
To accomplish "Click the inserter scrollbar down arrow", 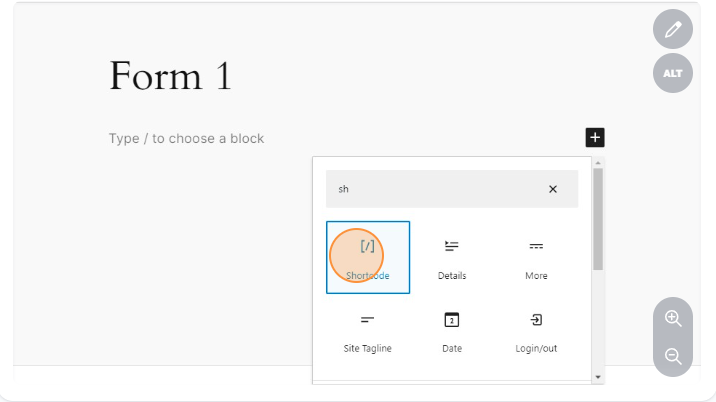I will point(598,377).
